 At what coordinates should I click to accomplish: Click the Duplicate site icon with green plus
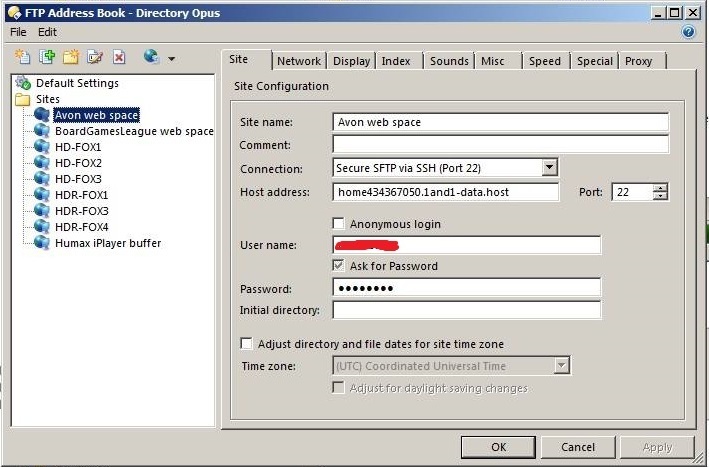pyautogui.click(x=47, y=57)
